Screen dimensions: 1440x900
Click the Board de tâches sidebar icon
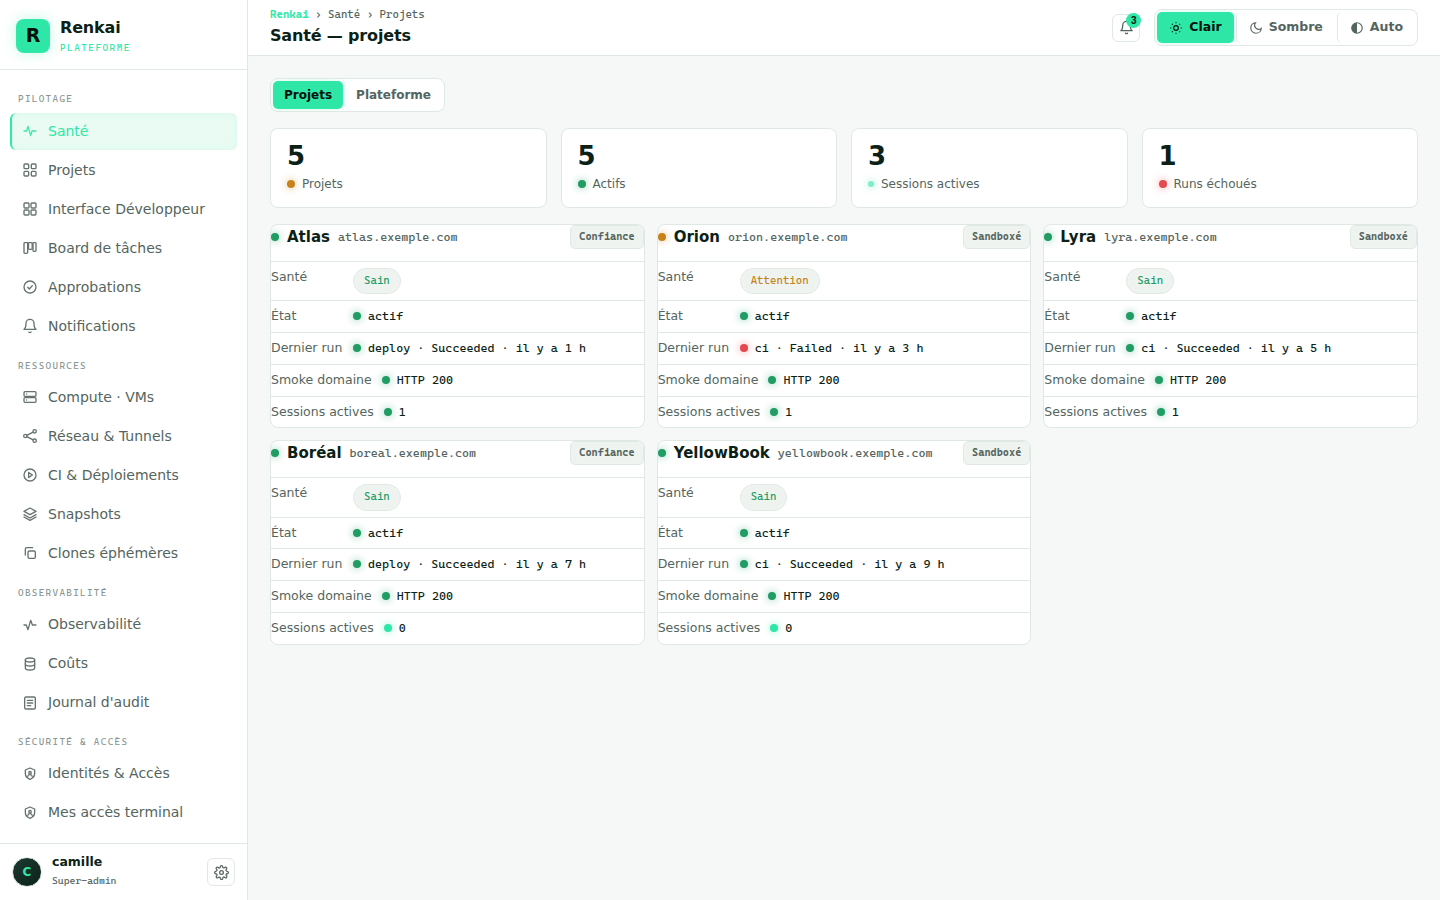tap(30, 248)
